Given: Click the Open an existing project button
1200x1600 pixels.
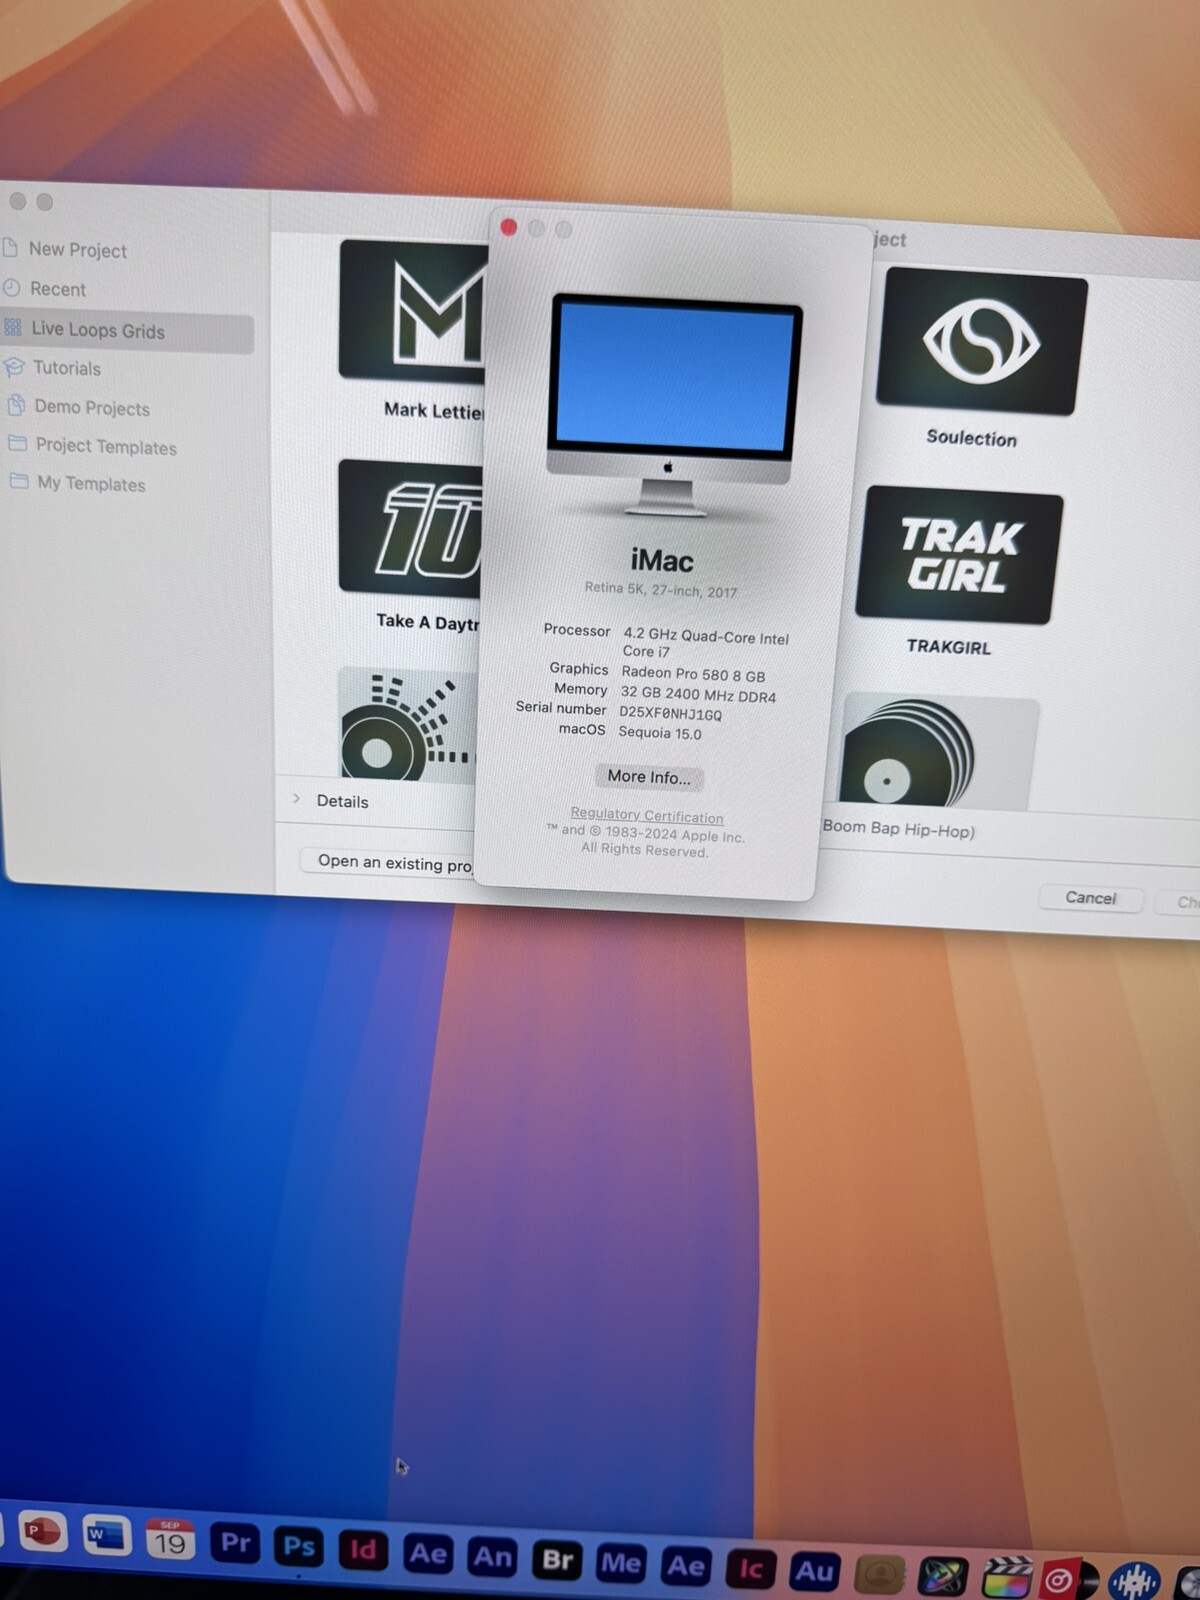Looking at the screenshot, I should [x=390, y=862].
